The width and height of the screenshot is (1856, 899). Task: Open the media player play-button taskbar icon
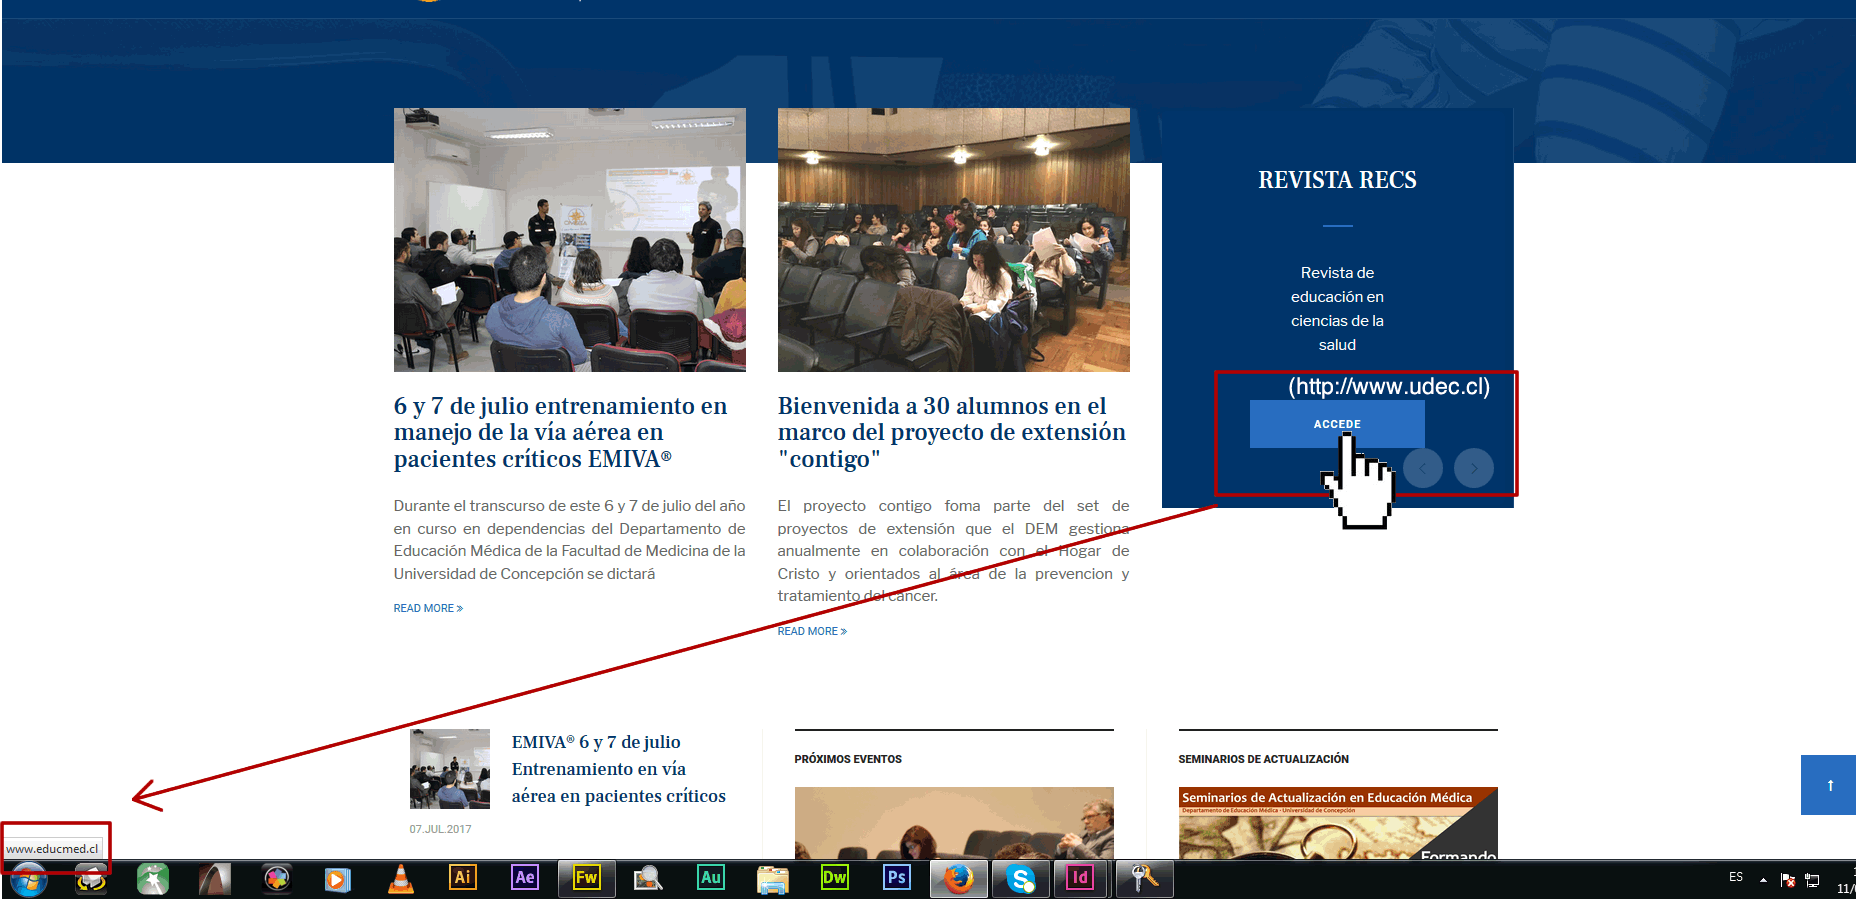click(x=338, y=878)
